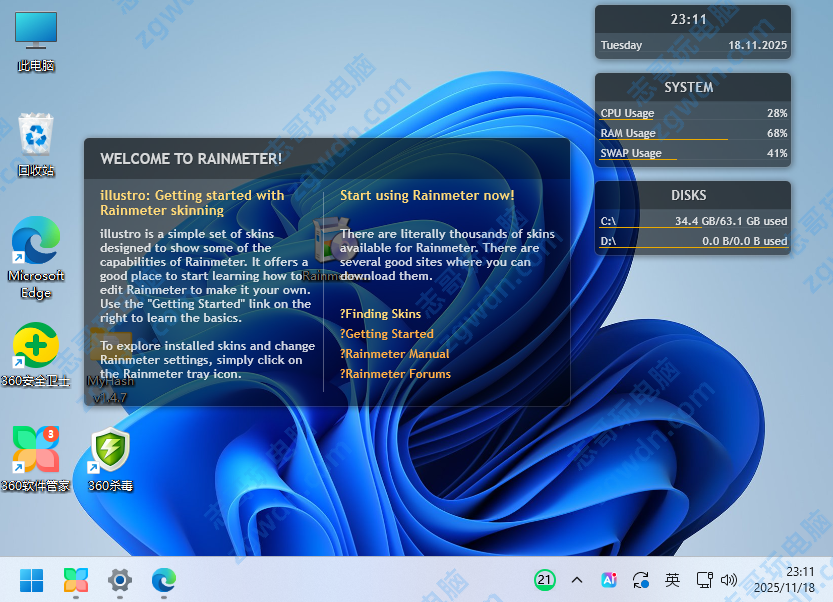The width and height of the screenshot is (833, 602).
Task: Click the CPU Usage meter bar
Action: 693,114
